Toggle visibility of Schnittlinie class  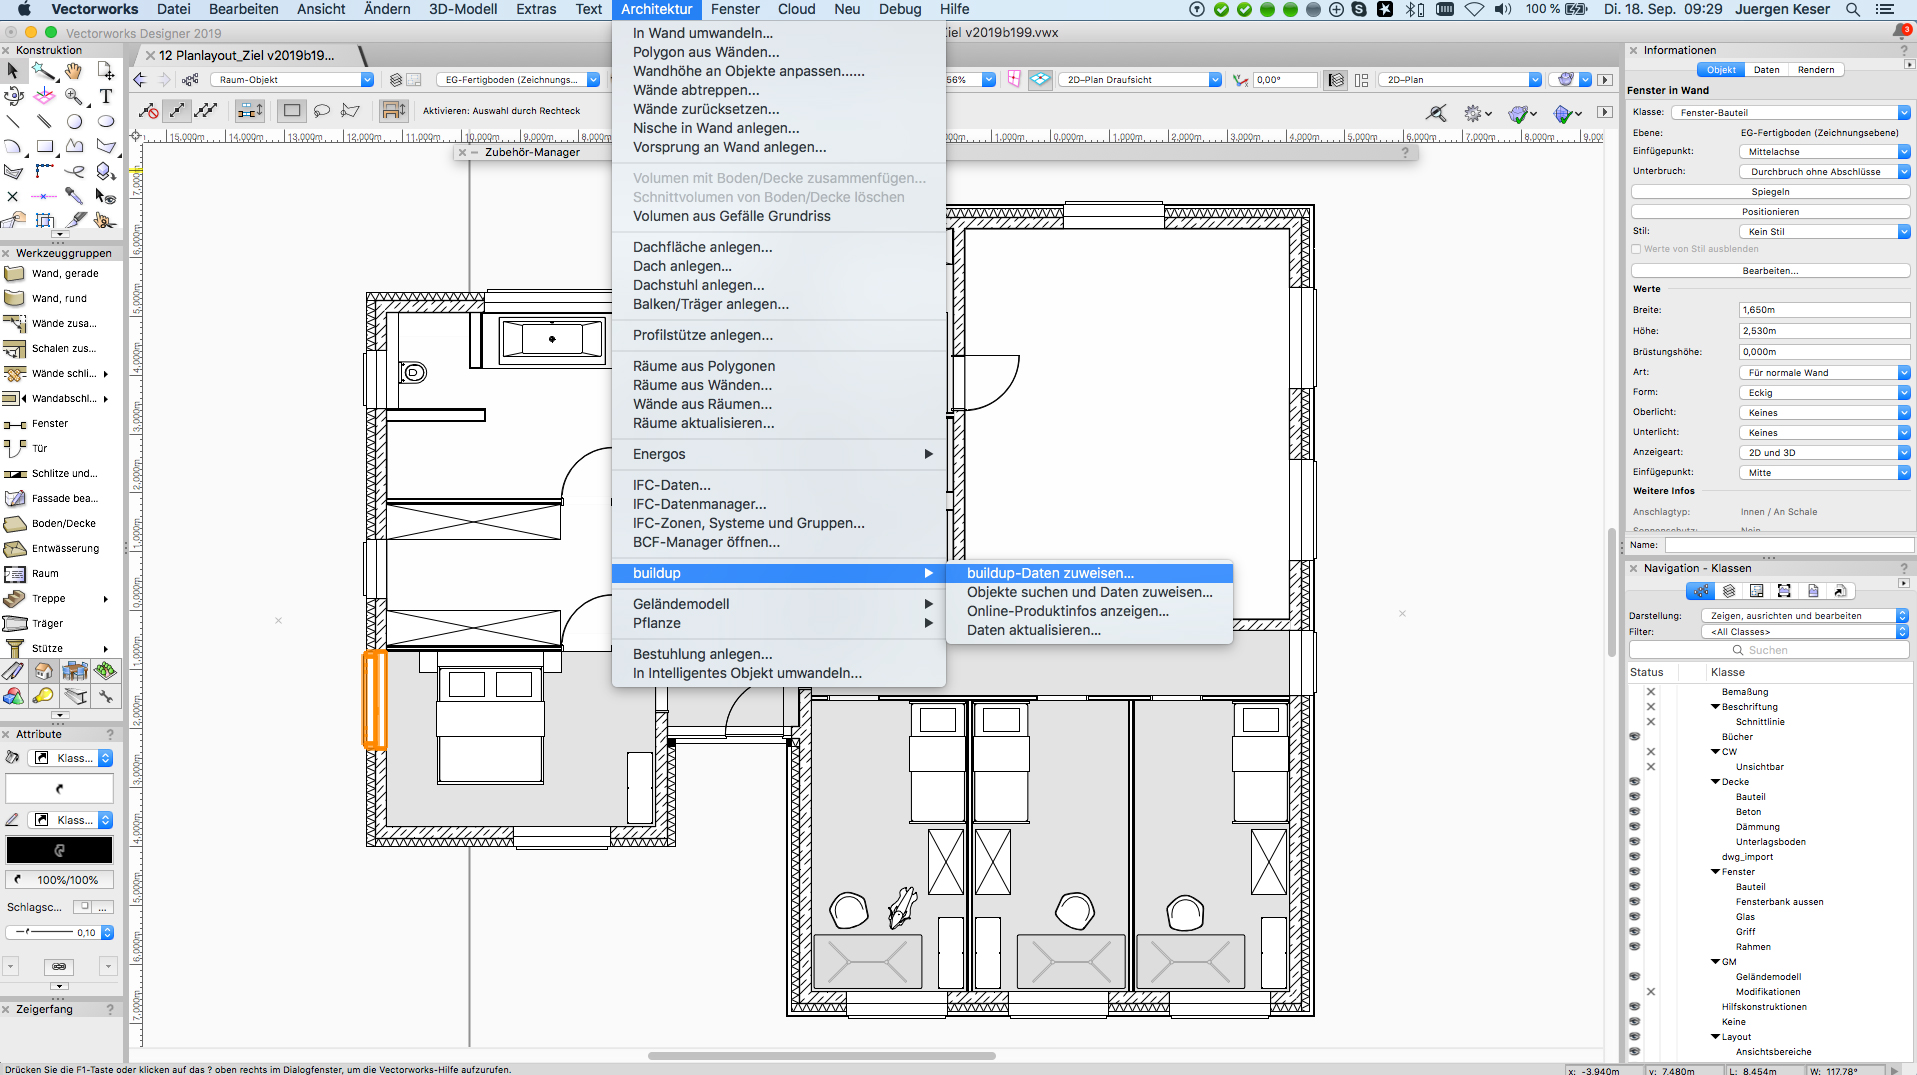pyautogui.click(x=1651, y=722)
